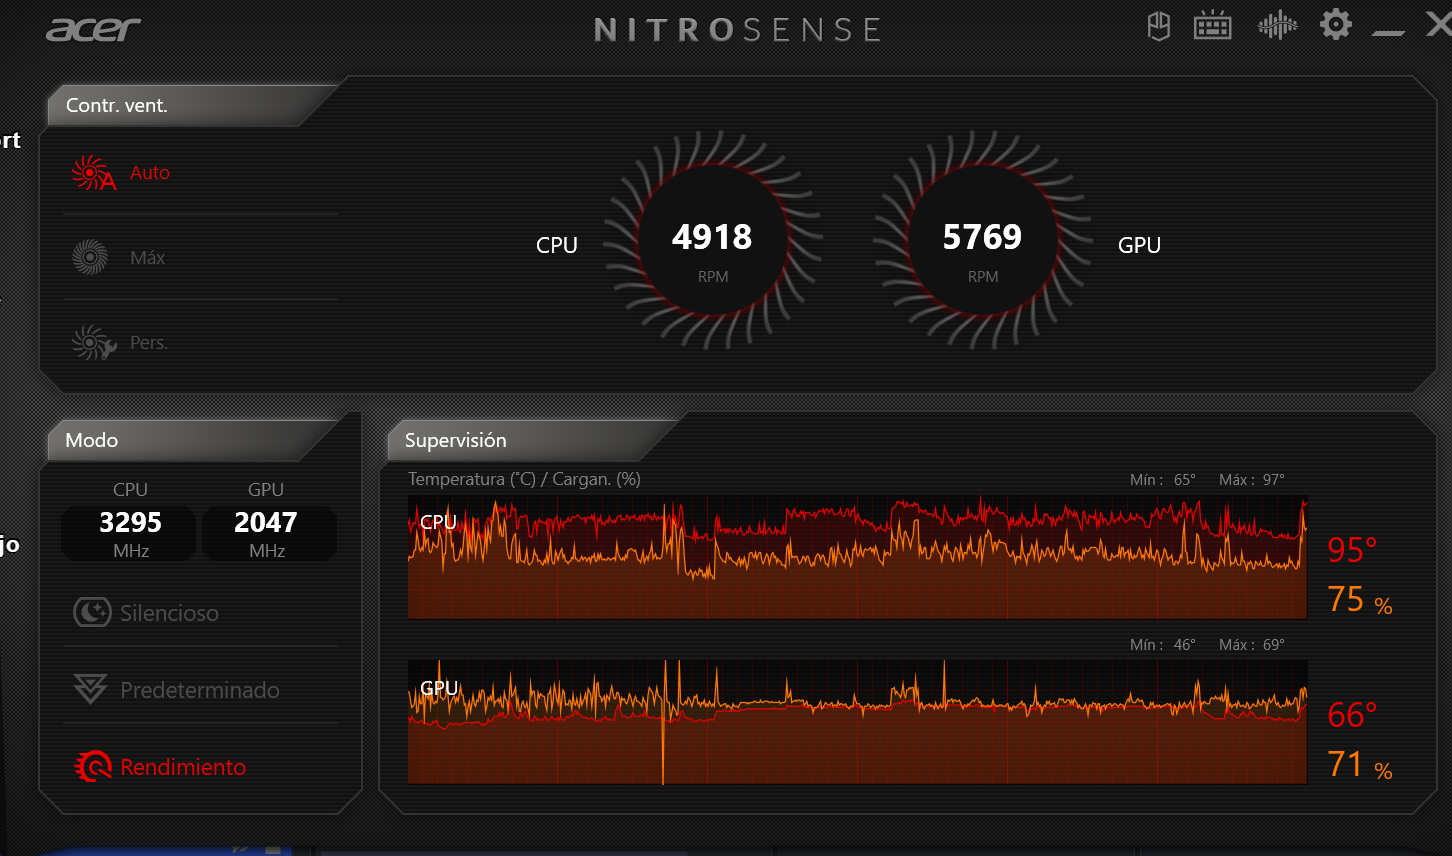Click the Rendimiento performance icon
The height and width of the screenshot is (856, 1452).
tap(93, 767)
